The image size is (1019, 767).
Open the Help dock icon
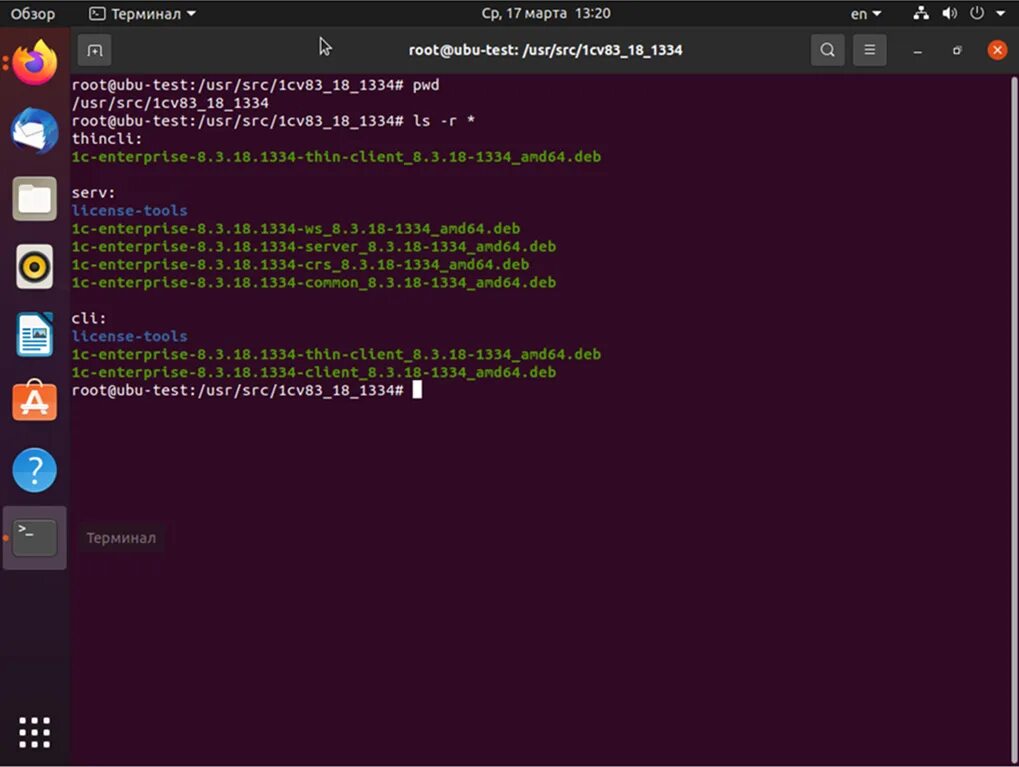pyautogui.click(x=34, y=470)
